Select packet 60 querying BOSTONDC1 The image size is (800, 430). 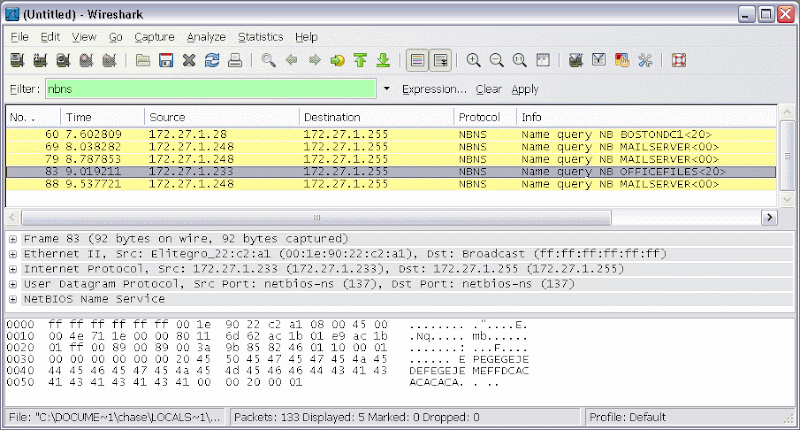[391, 134]
